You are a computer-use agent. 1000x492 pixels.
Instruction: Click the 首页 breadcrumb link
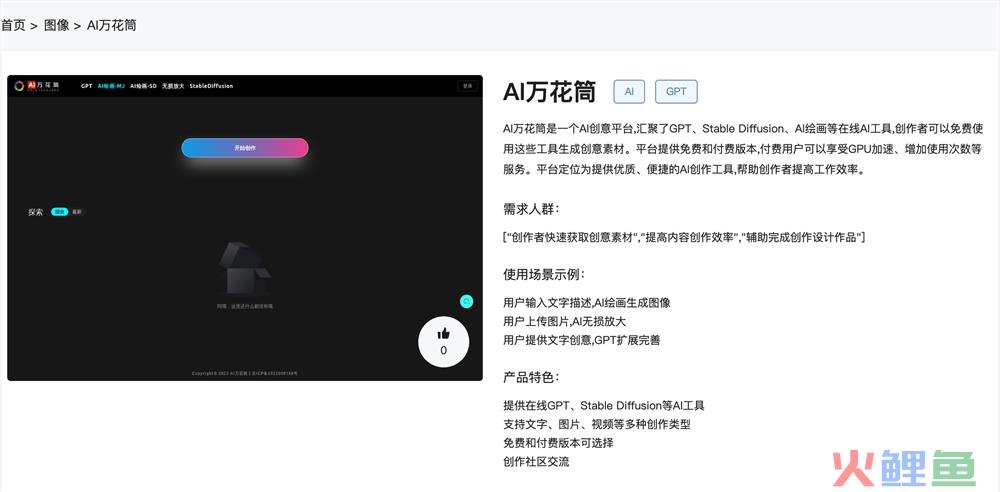click(13, 26)
